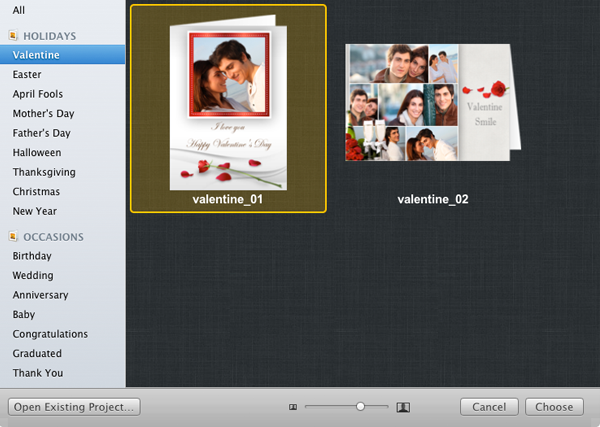Image resolution: width=600 pixels, height=427 pixels.
Task: Choose the Halloween category in sidebar
Action: pos(37,153)
